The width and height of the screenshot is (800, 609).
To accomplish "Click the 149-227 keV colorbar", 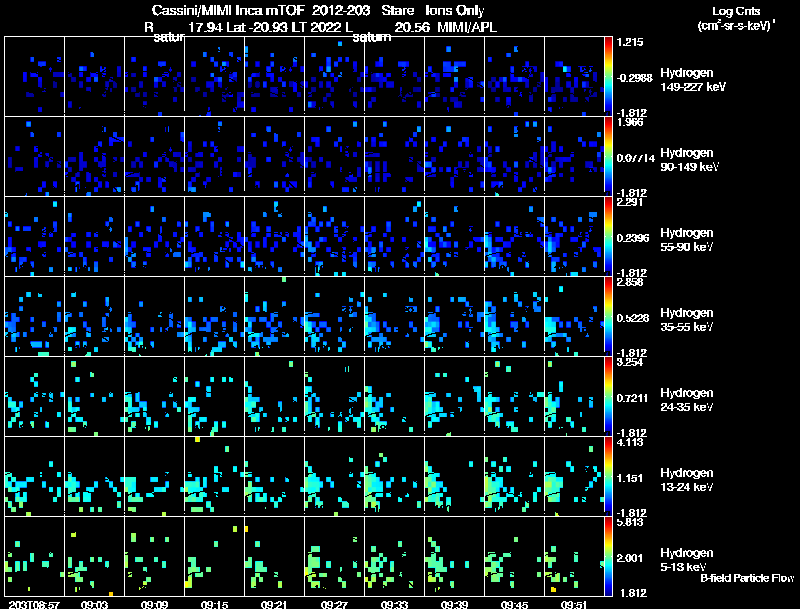I will (608, 76).
